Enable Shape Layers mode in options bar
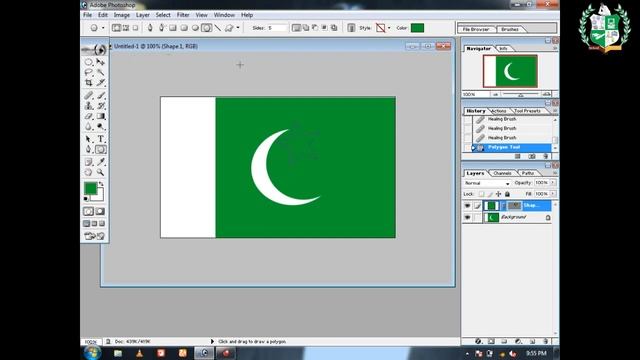640x360 pixels. click(x=116, y=28)
